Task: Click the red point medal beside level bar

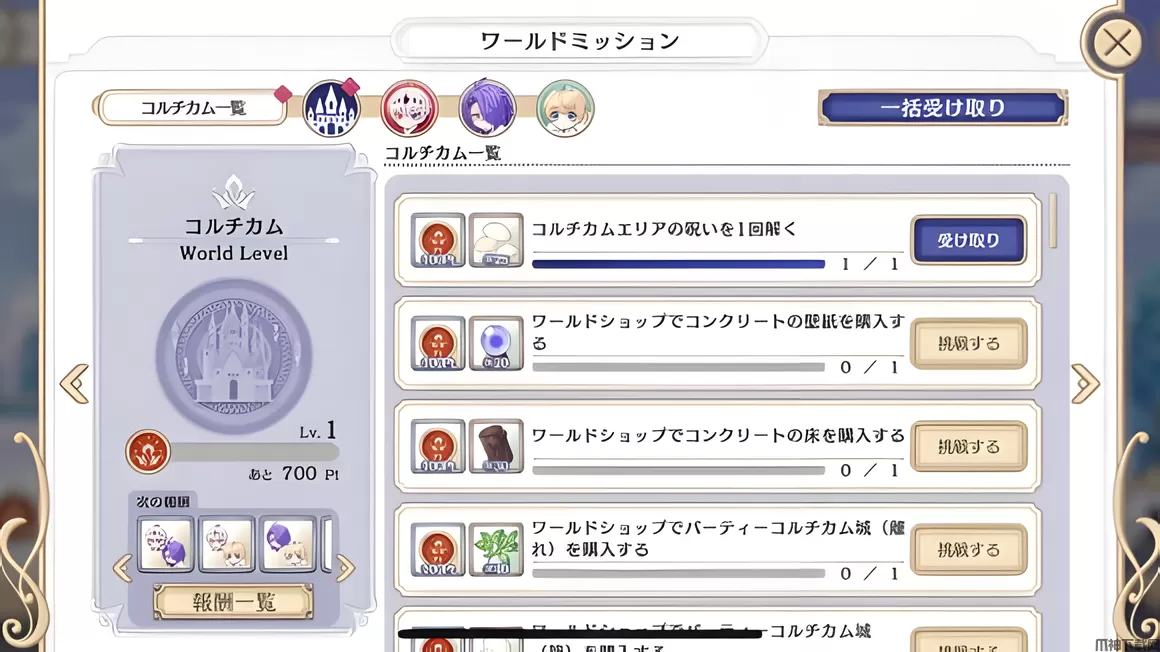Action: pyautogui.click(x=148, y=451)
